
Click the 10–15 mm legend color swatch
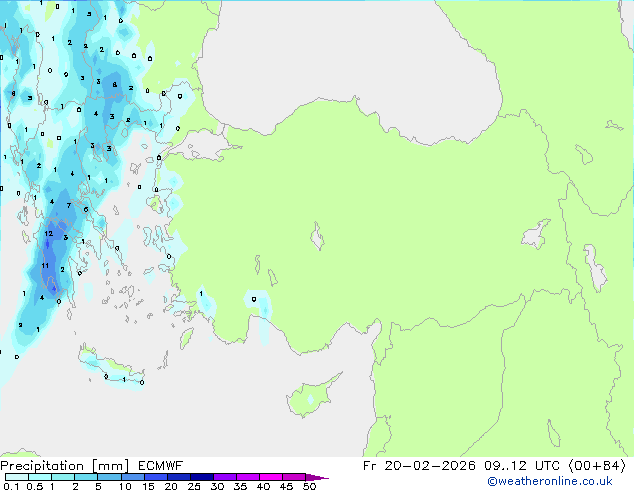(x=133, y=477)
